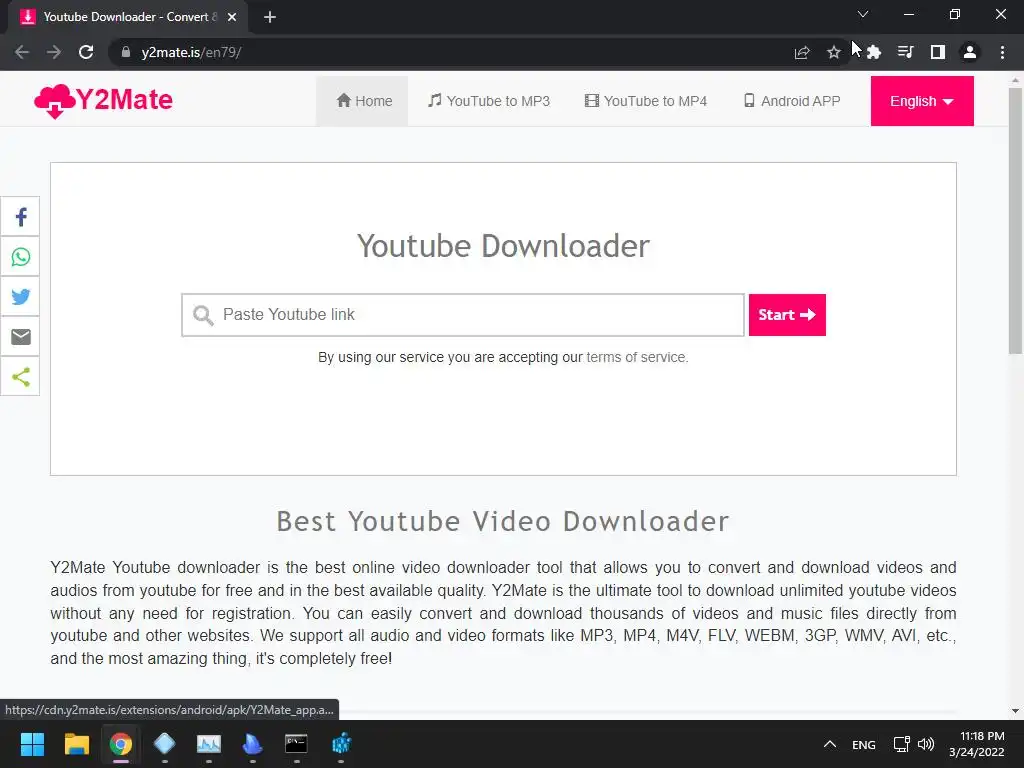
Task: Click the graph monitor taskbar icon
Action: (x=209, y=744)
